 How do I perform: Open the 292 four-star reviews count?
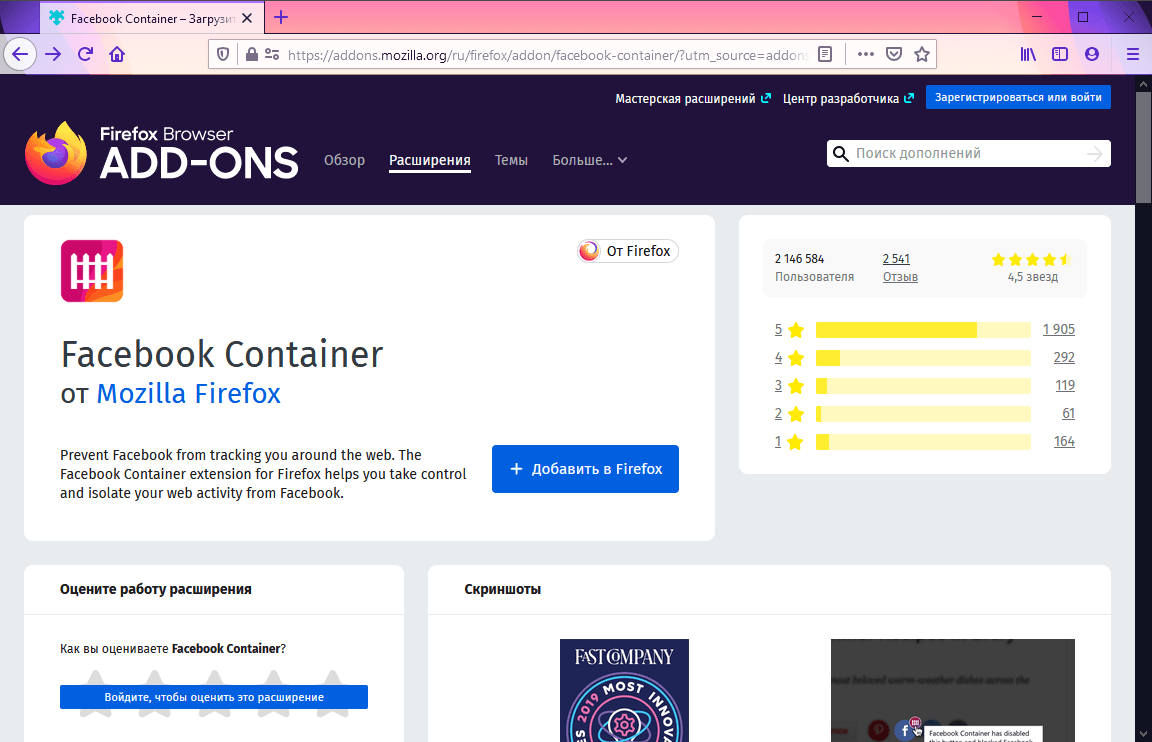point(1064,358)
